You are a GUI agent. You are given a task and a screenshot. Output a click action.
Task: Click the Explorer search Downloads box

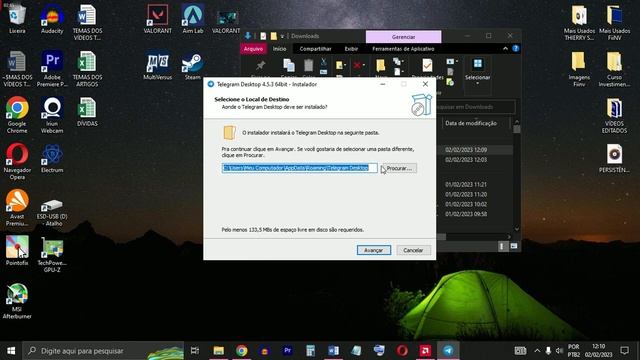coord(476,107)
